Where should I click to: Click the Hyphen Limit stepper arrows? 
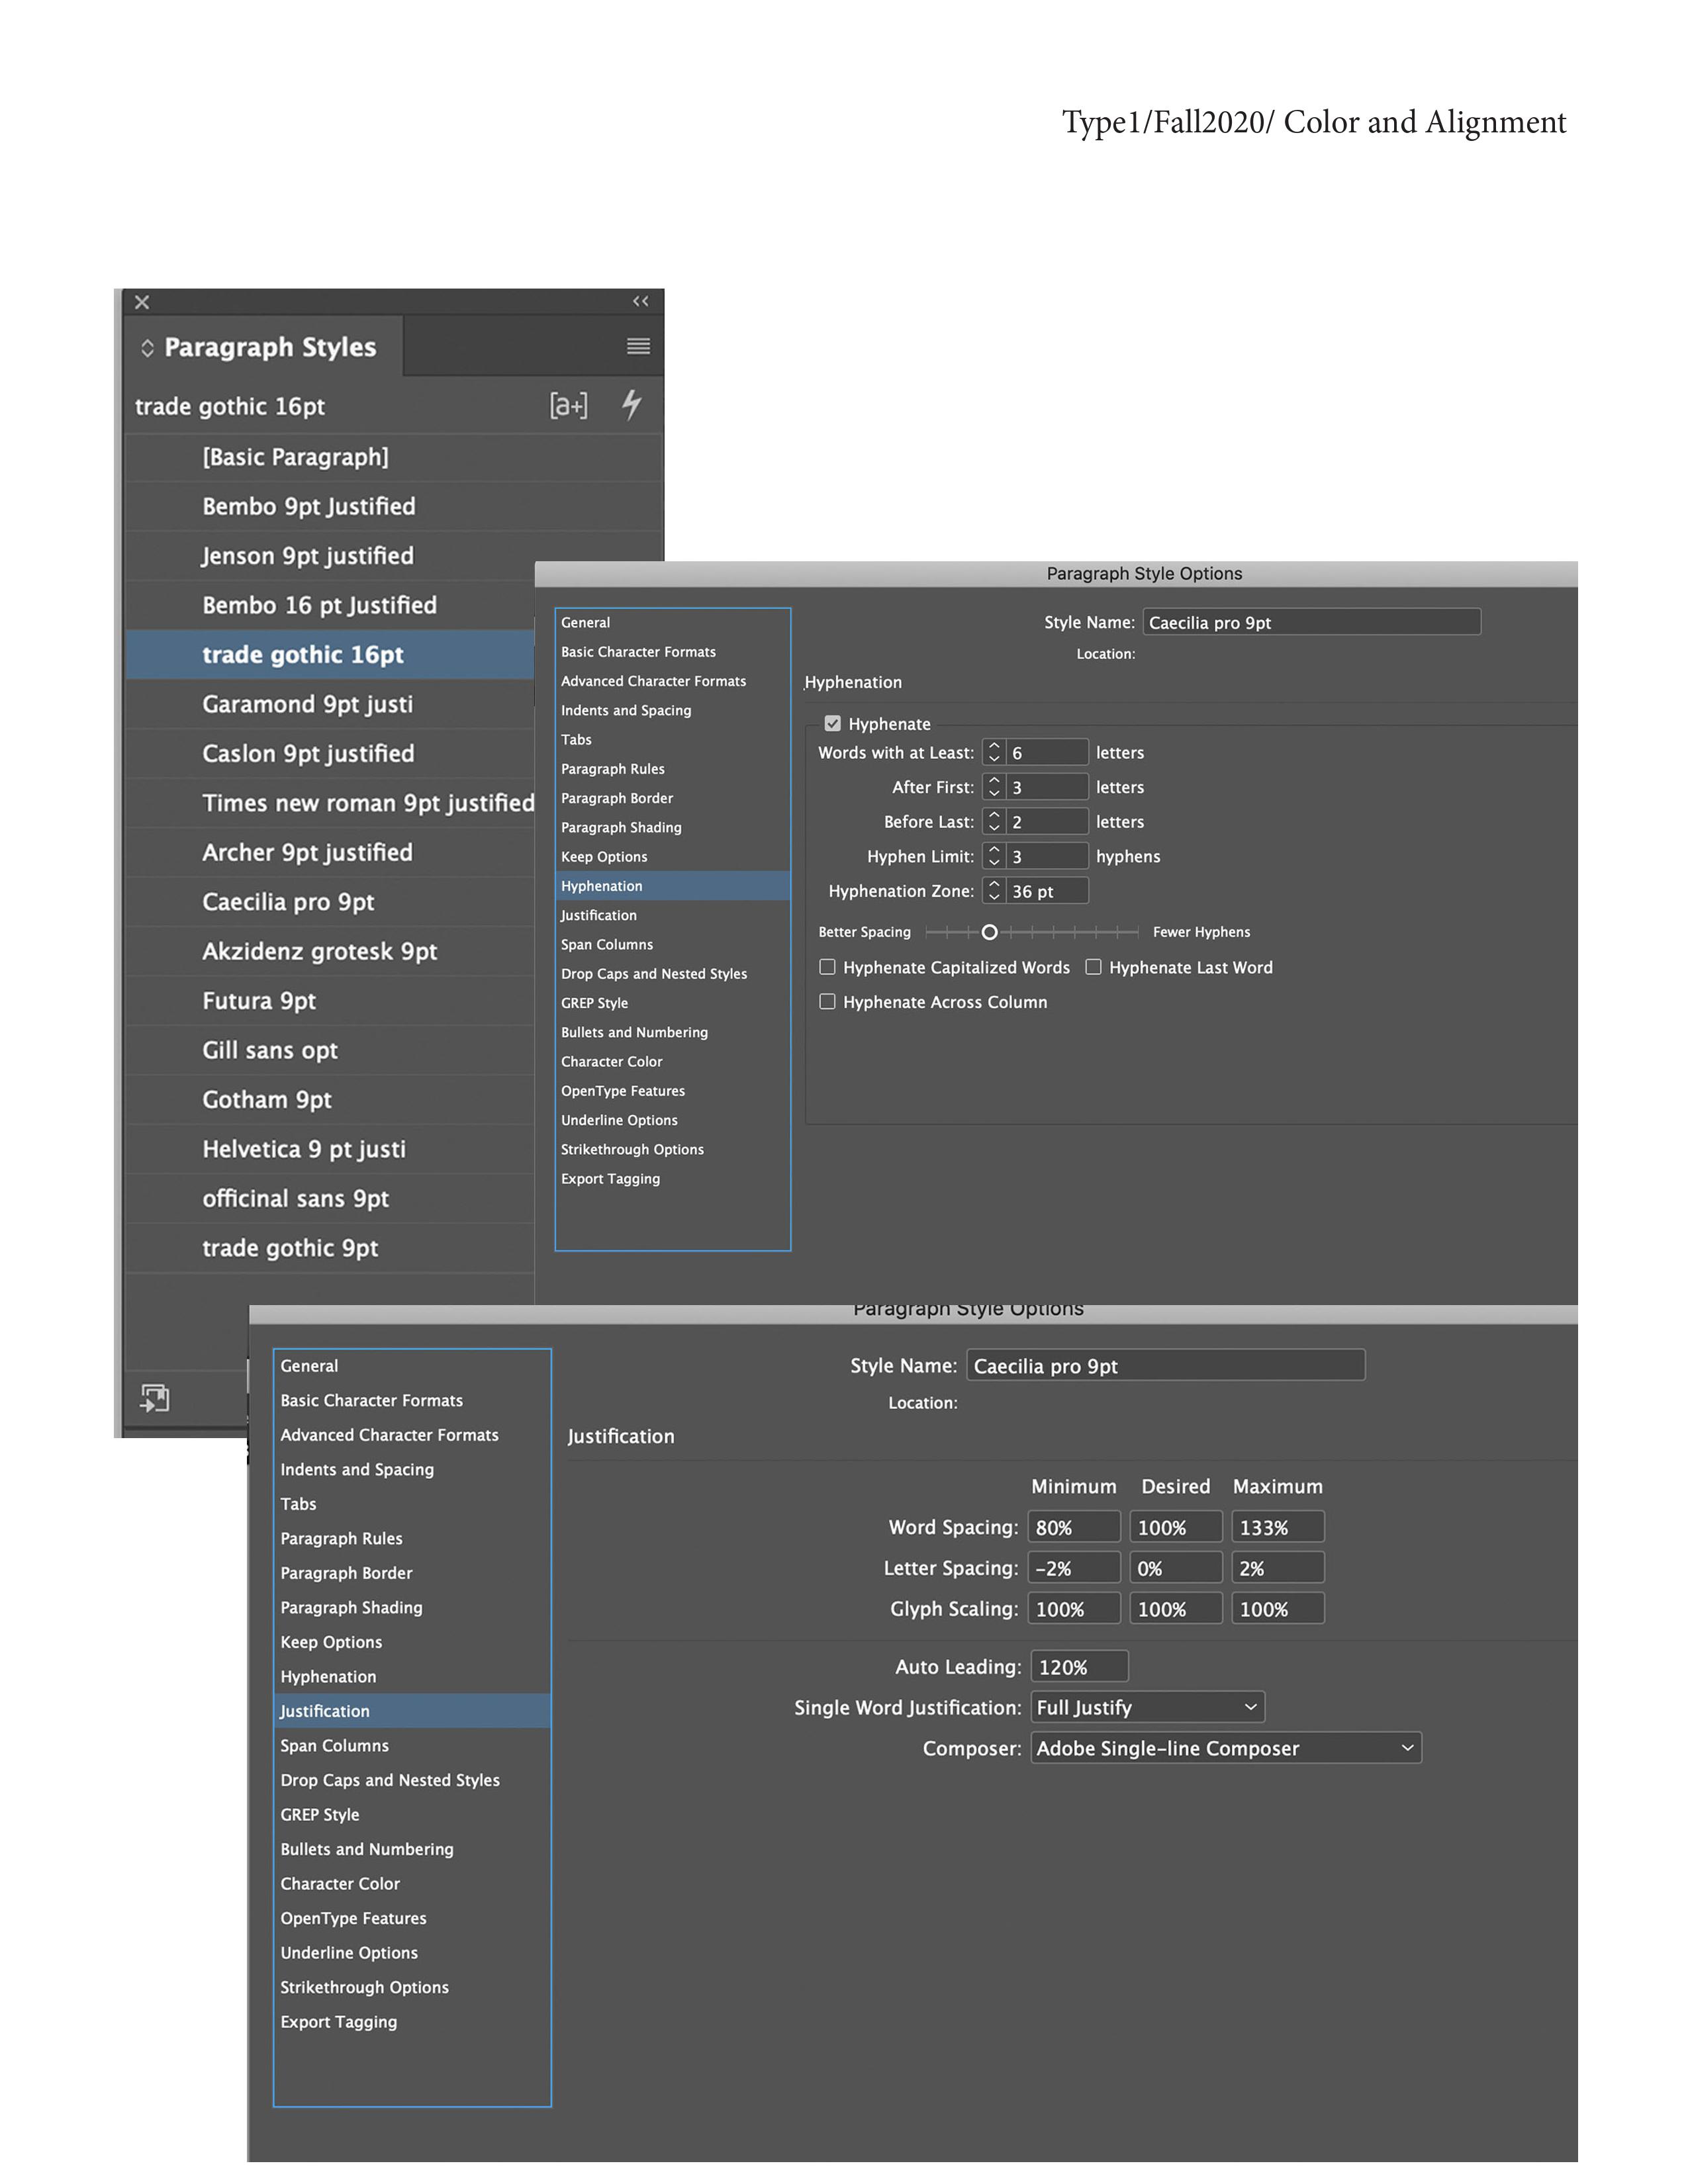pos(994,856)
